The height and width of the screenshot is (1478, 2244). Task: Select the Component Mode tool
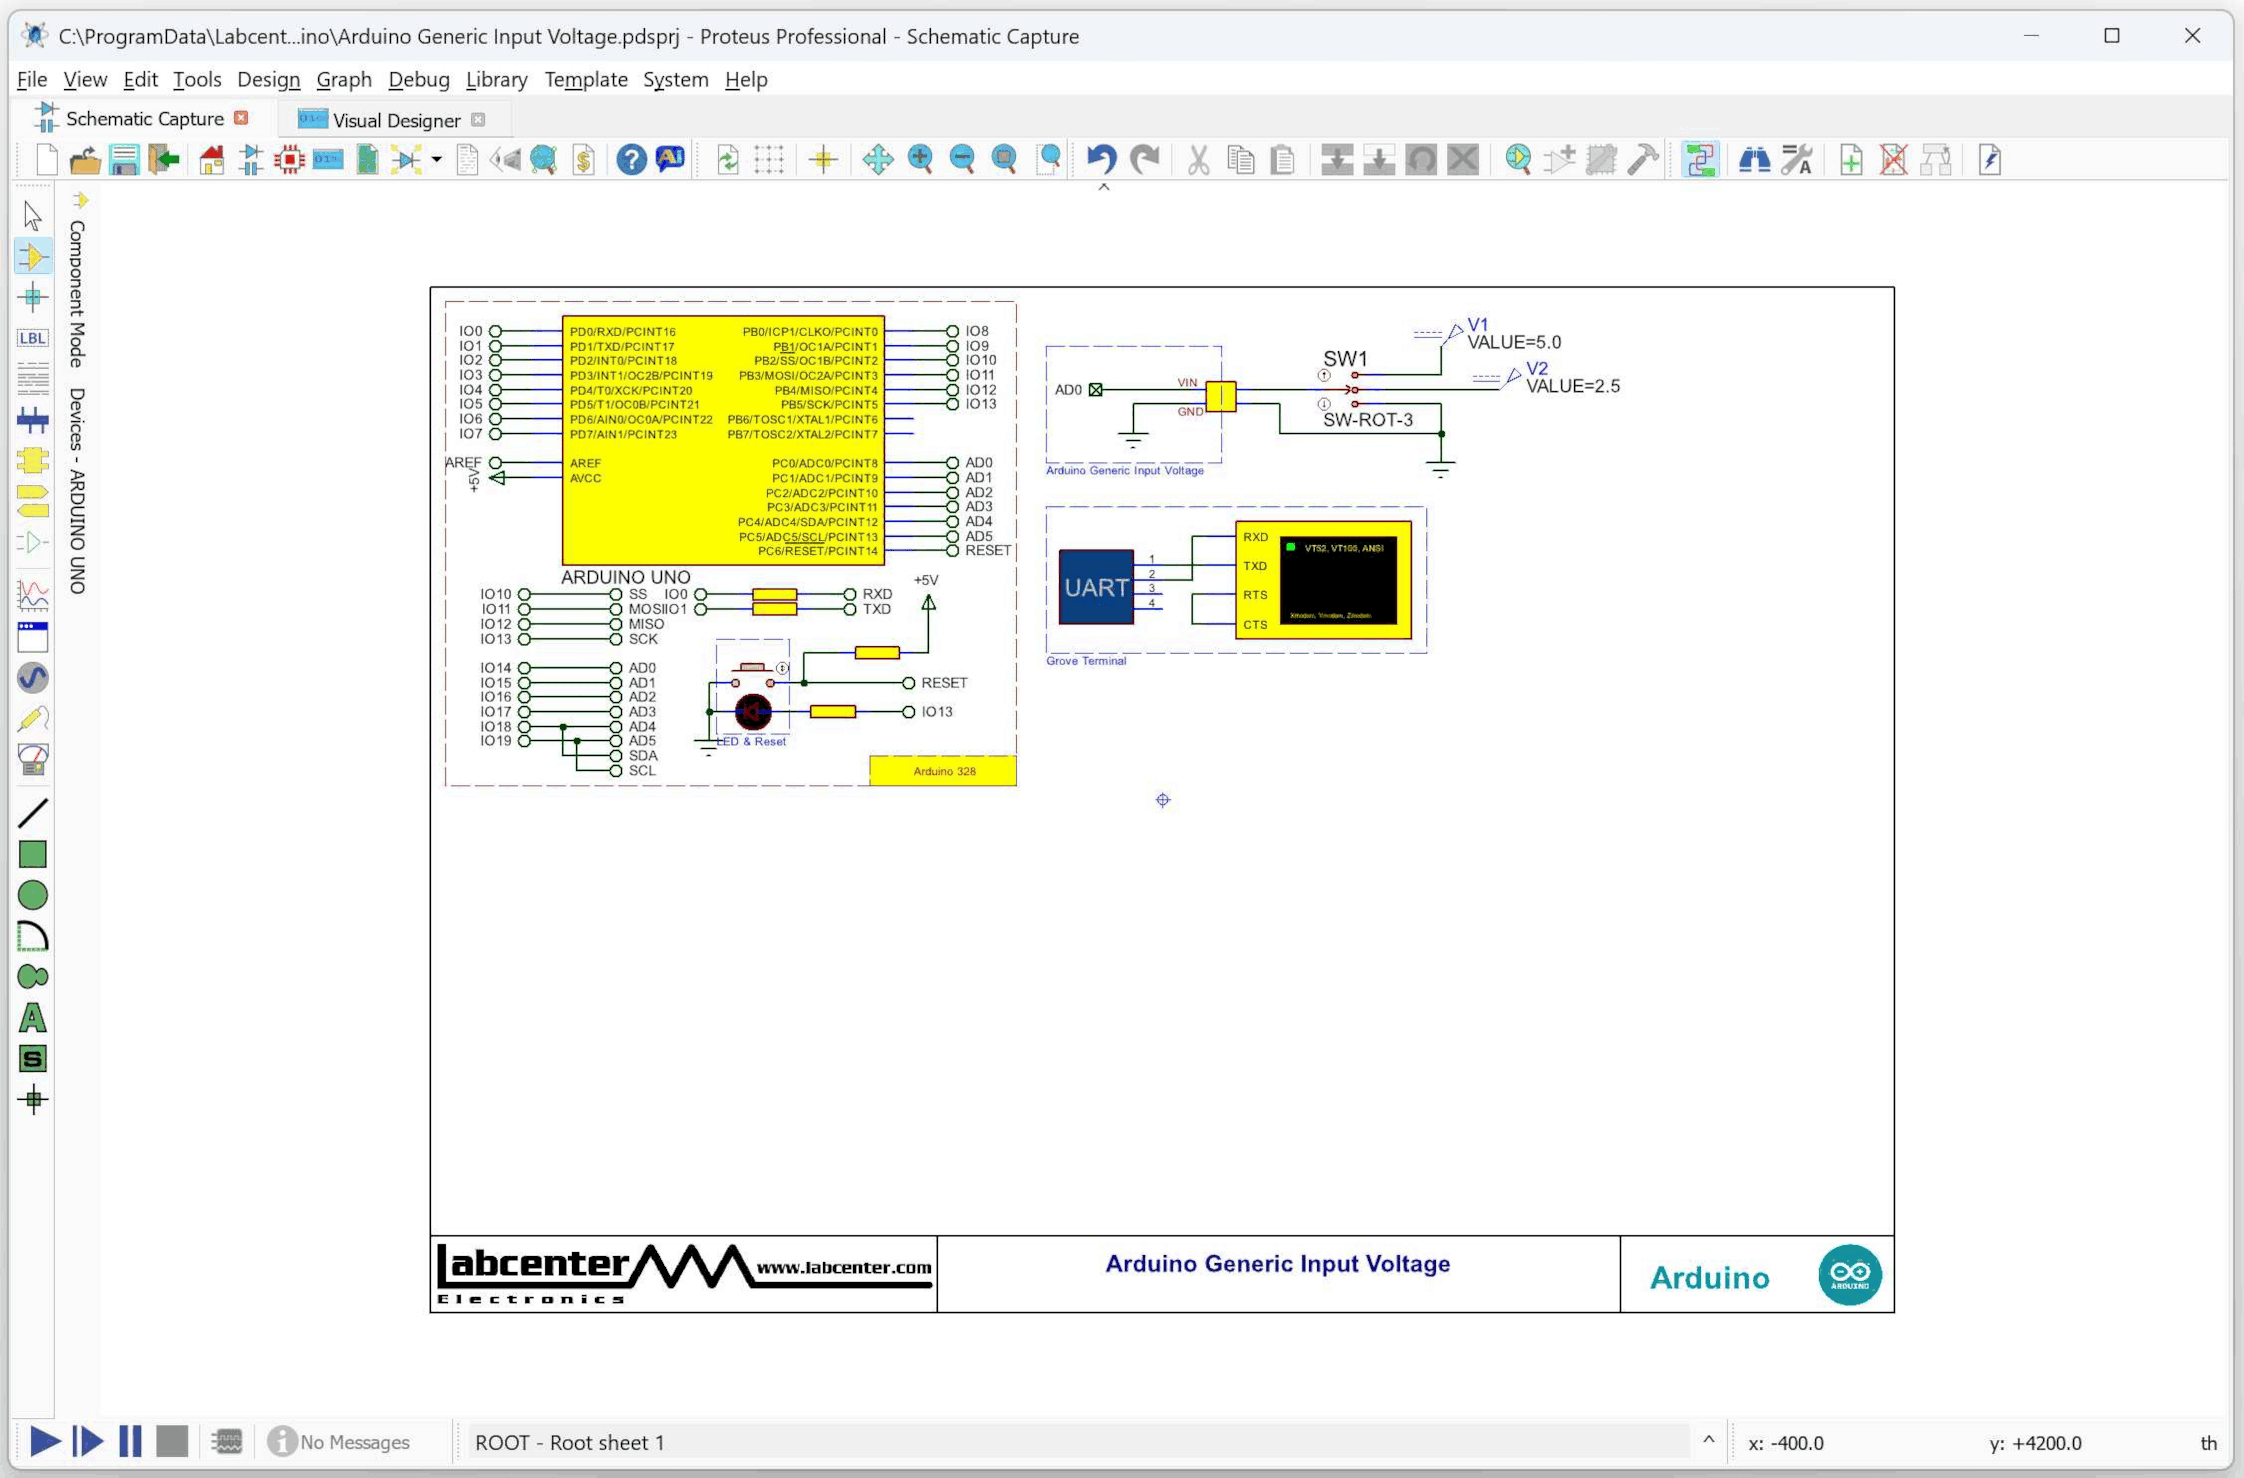pyautogui.click(x=32, y=257)
